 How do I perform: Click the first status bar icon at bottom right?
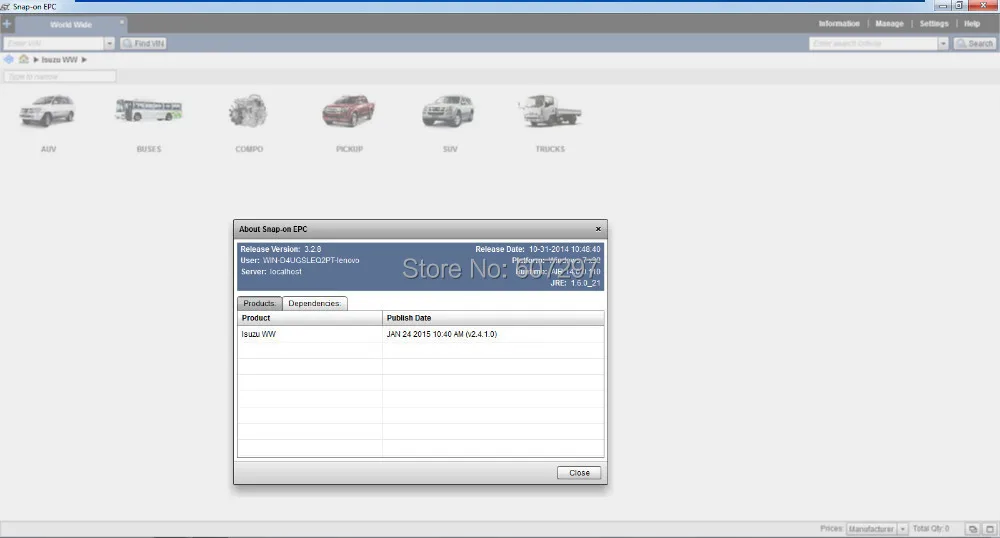point(973,529)
